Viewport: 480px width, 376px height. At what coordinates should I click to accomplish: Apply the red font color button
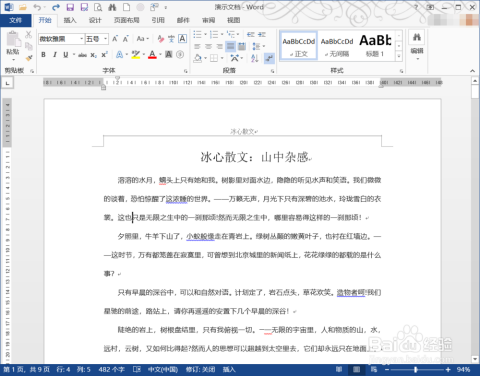pyautogui.click(x=152, y=55)
